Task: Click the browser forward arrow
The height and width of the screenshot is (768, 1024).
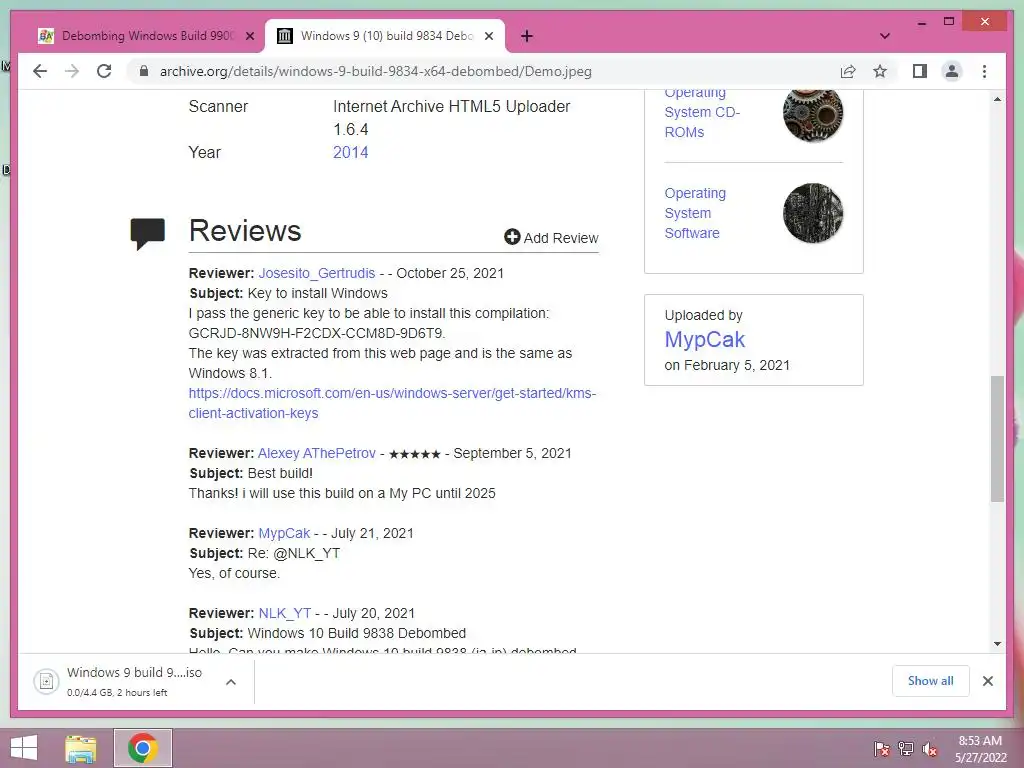Action: pos(72,71)
